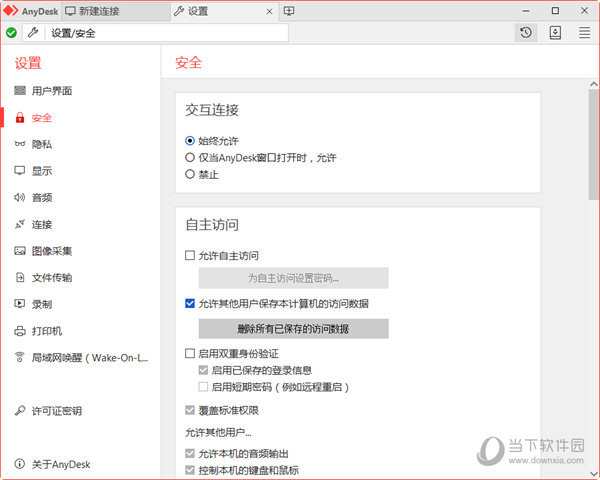This screenshot has height=480, width=600.
Task: Open the address book icon
Action: (555, 33)
